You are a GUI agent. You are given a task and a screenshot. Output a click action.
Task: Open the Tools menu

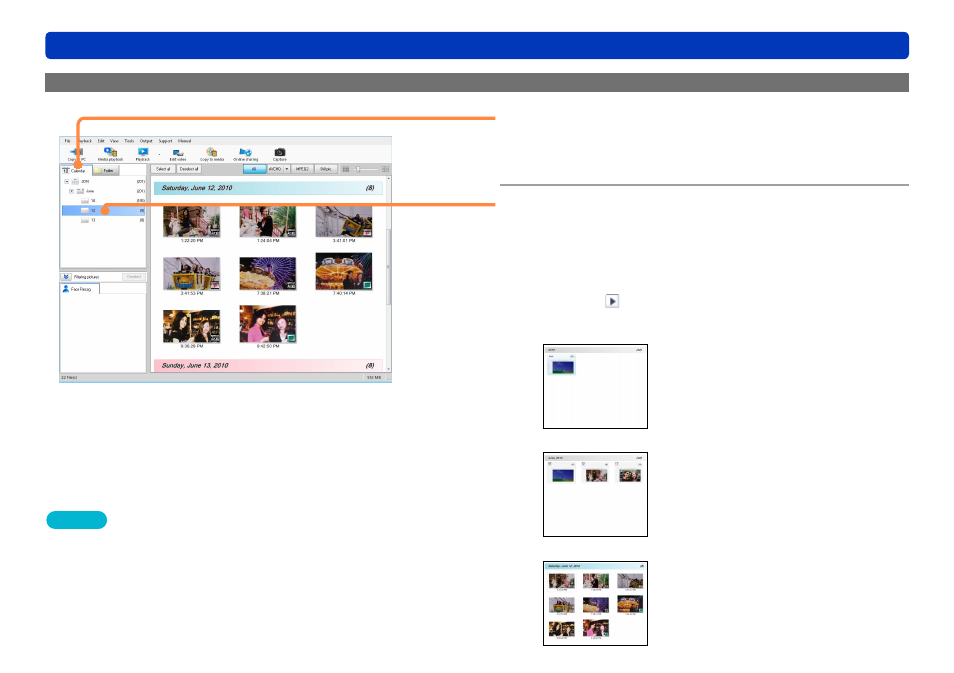click(x=129, y=141)
